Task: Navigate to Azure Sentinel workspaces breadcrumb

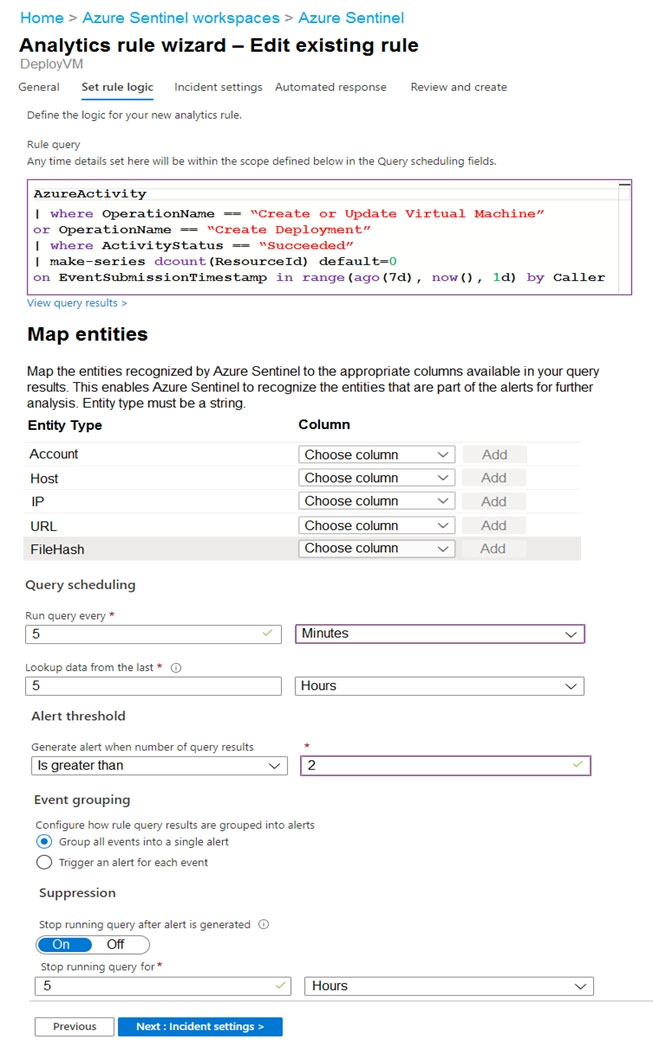Action: (181, 18)
